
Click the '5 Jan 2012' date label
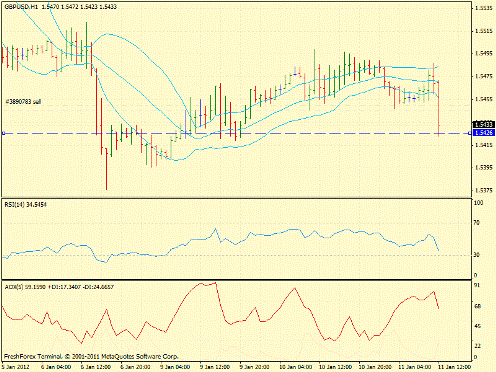(16, 367)
